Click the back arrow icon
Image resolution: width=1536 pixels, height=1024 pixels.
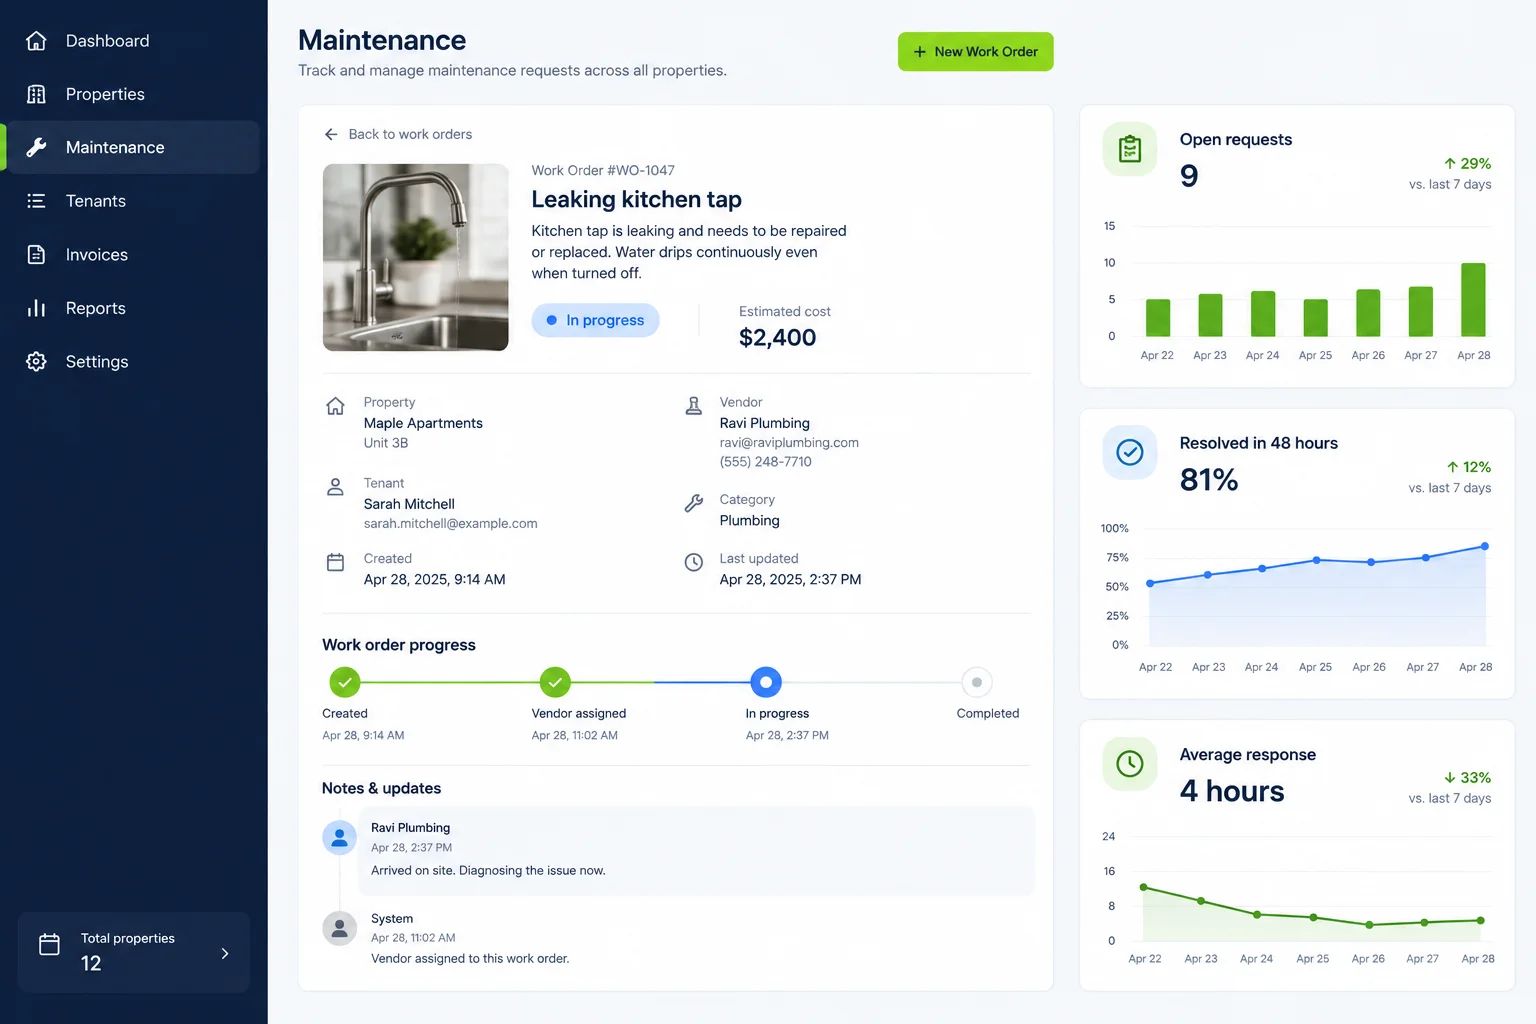(x=331, y=134)
